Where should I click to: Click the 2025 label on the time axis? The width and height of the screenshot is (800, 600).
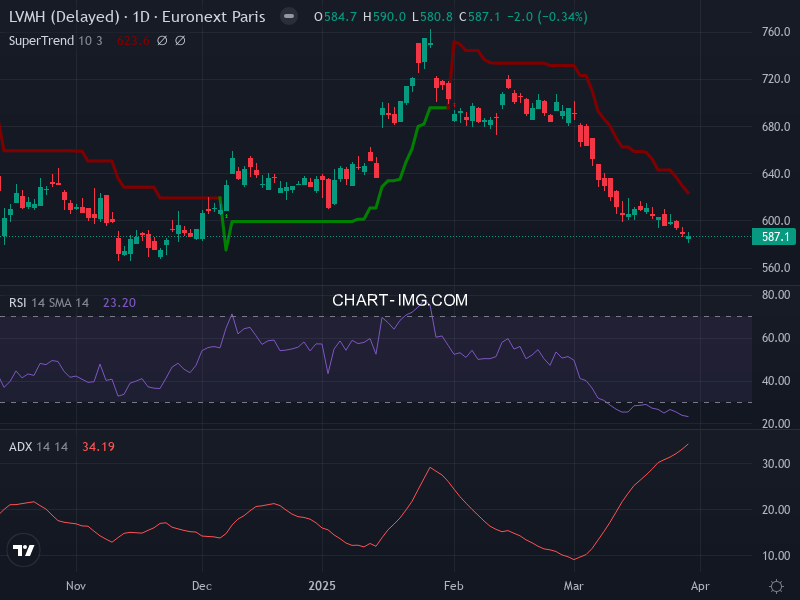321,586
